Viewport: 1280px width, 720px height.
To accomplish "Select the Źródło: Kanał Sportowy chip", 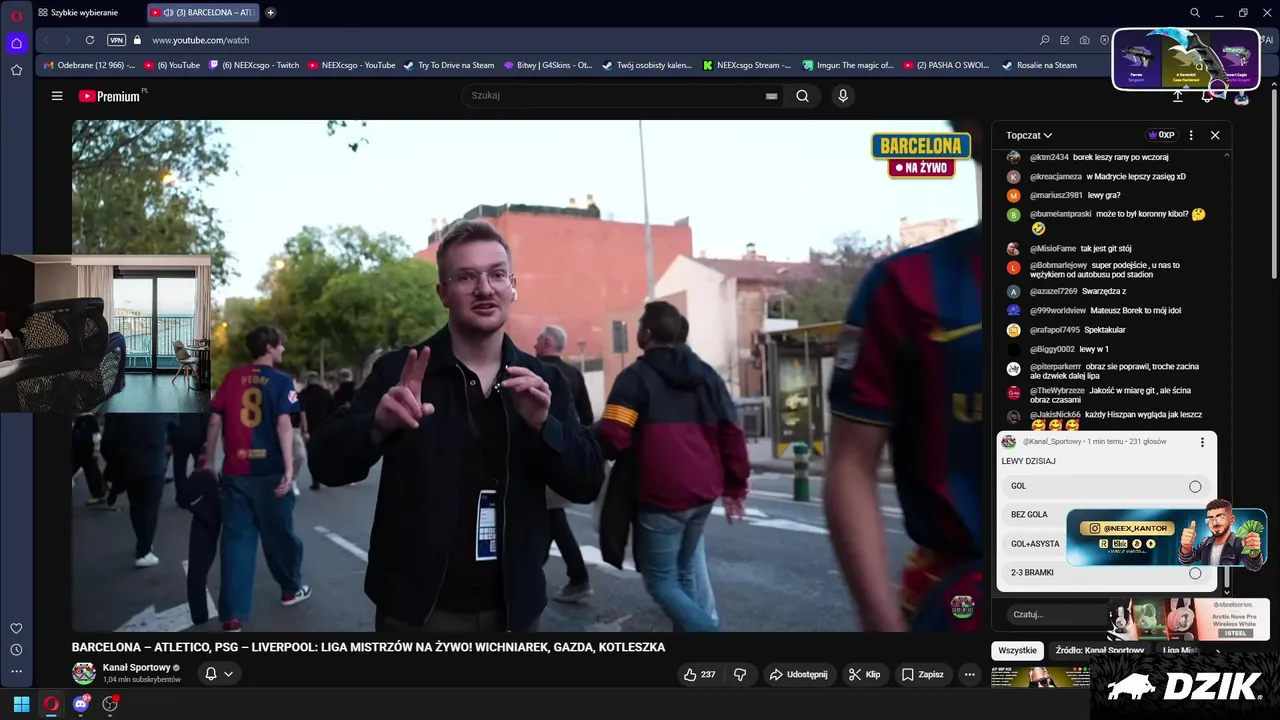I will (1099, 650).
